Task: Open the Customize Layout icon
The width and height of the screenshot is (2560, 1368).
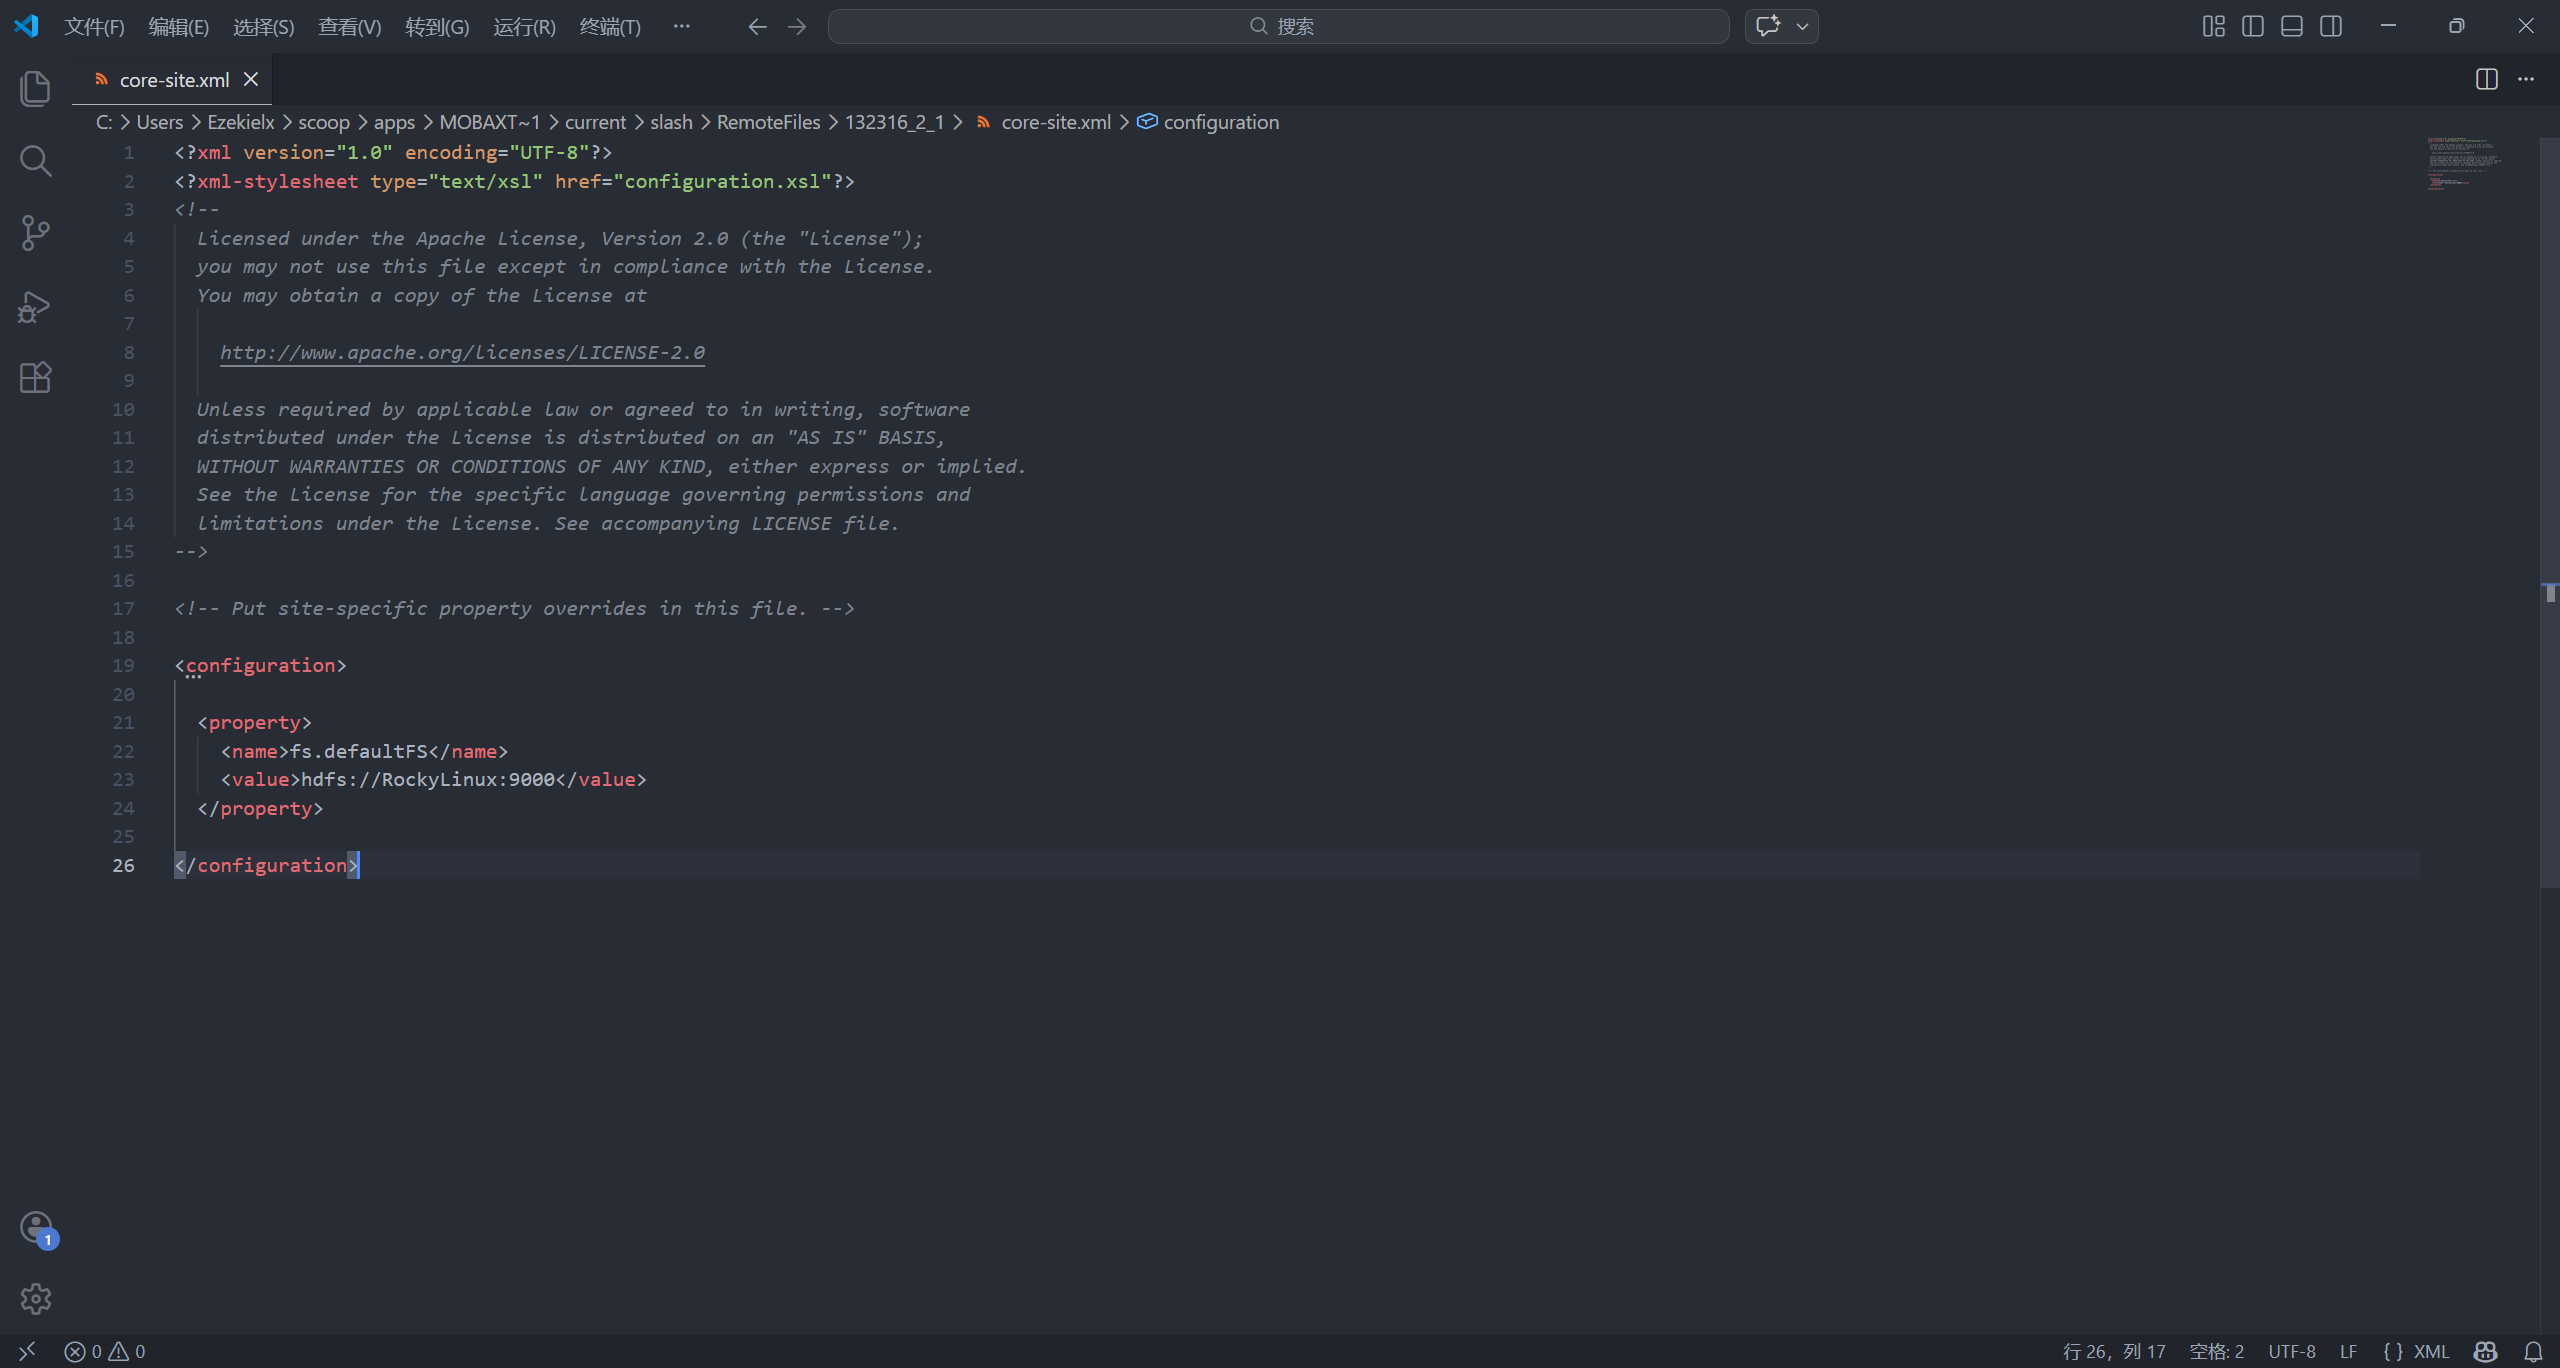Action: point(2213,26)
